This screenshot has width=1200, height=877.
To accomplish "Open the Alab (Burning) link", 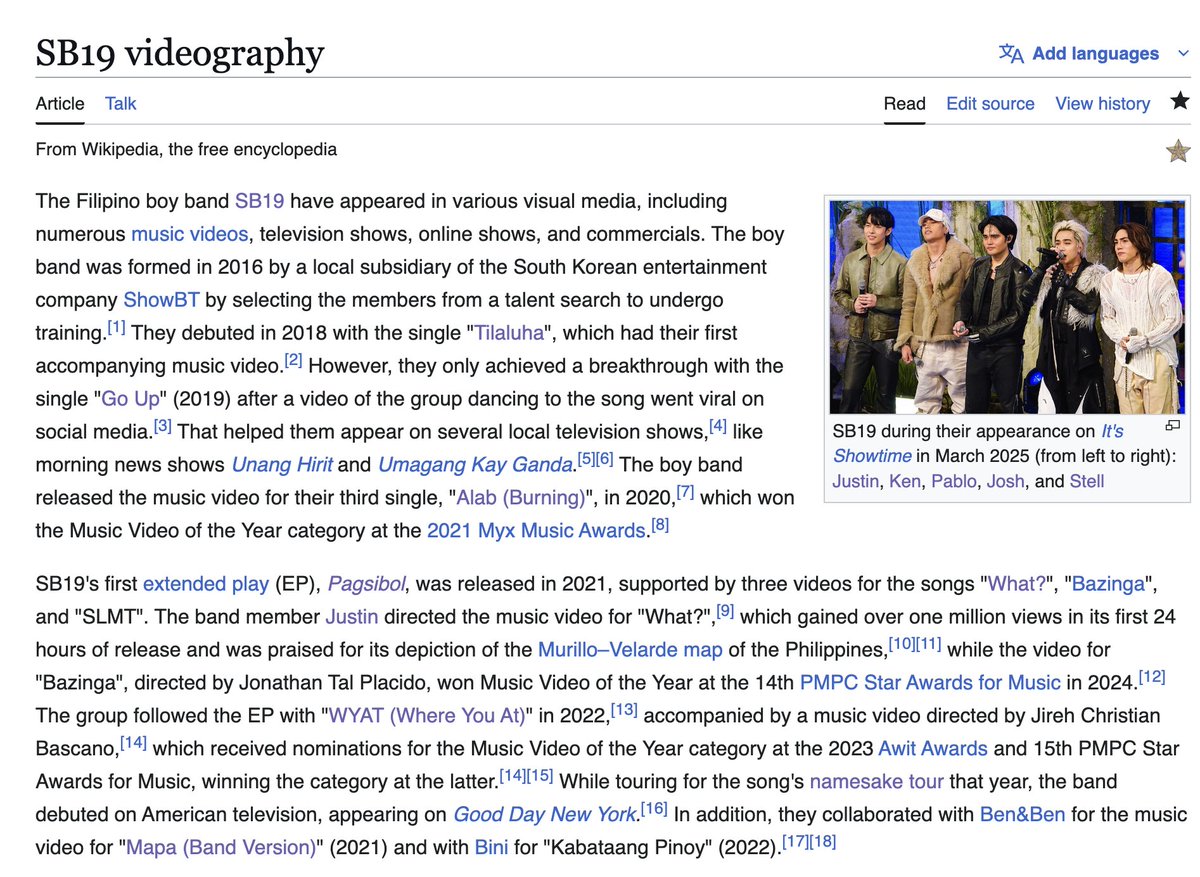I will click(521, 498).
